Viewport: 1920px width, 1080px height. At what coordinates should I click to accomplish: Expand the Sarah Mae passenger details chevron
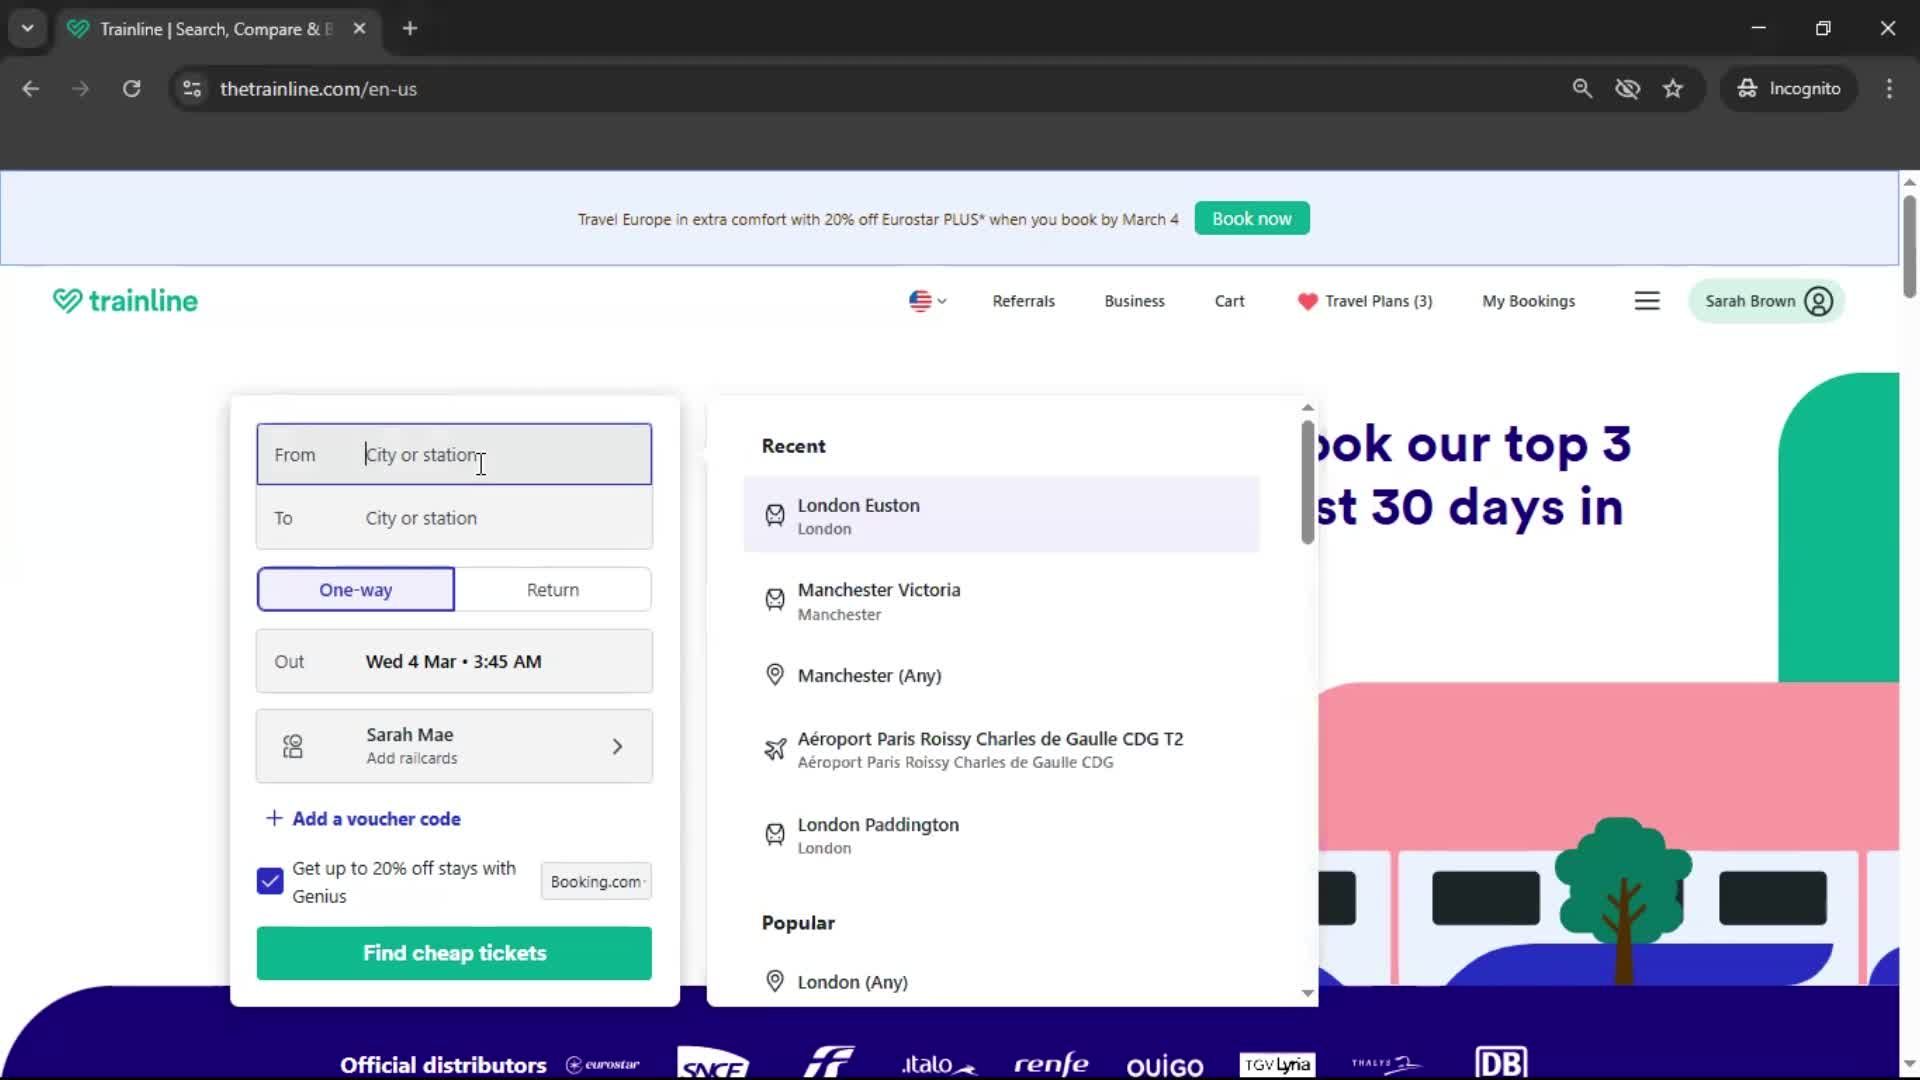click(x=617, y=745)
